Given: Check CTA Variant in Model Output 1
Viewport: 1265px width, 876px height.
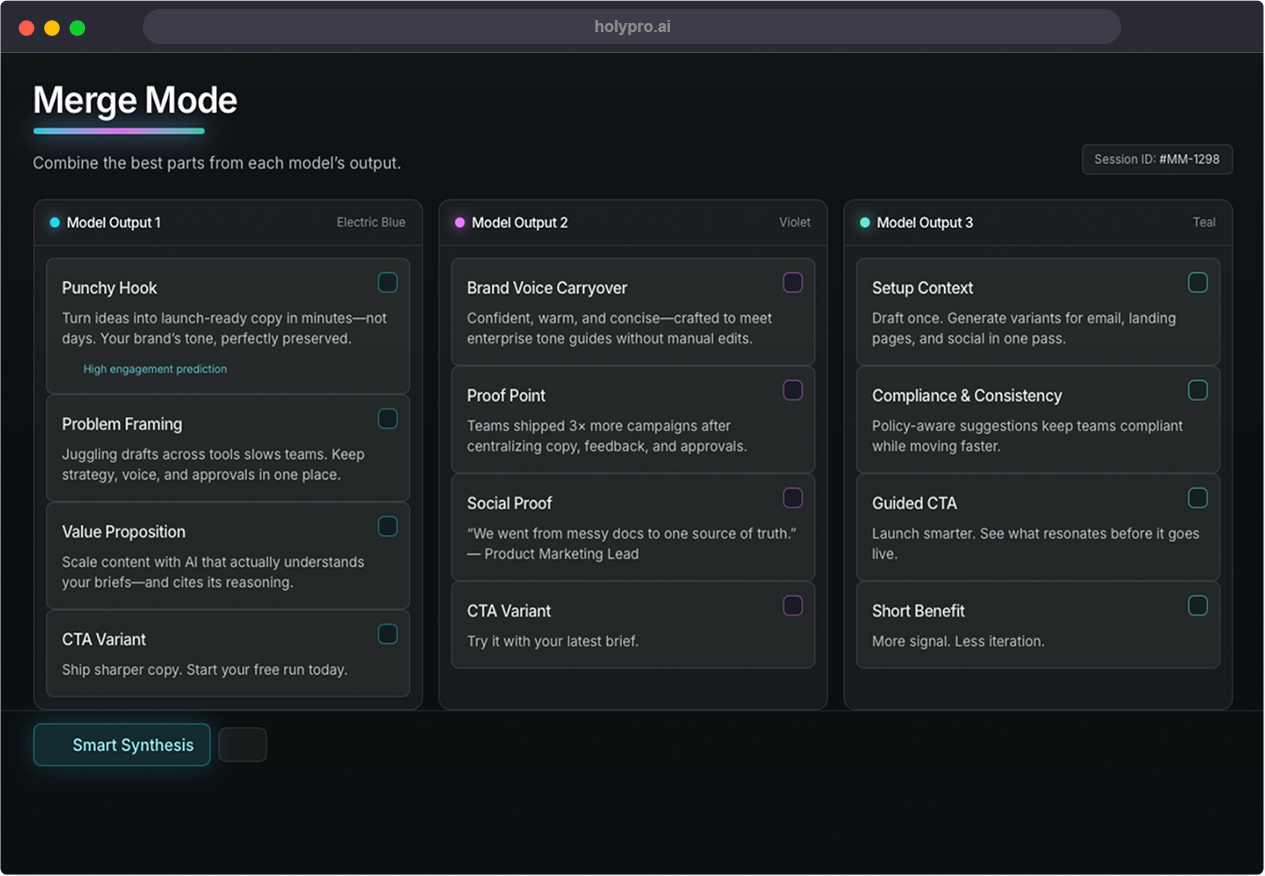Looking at the screenshot, I should 388,634.
